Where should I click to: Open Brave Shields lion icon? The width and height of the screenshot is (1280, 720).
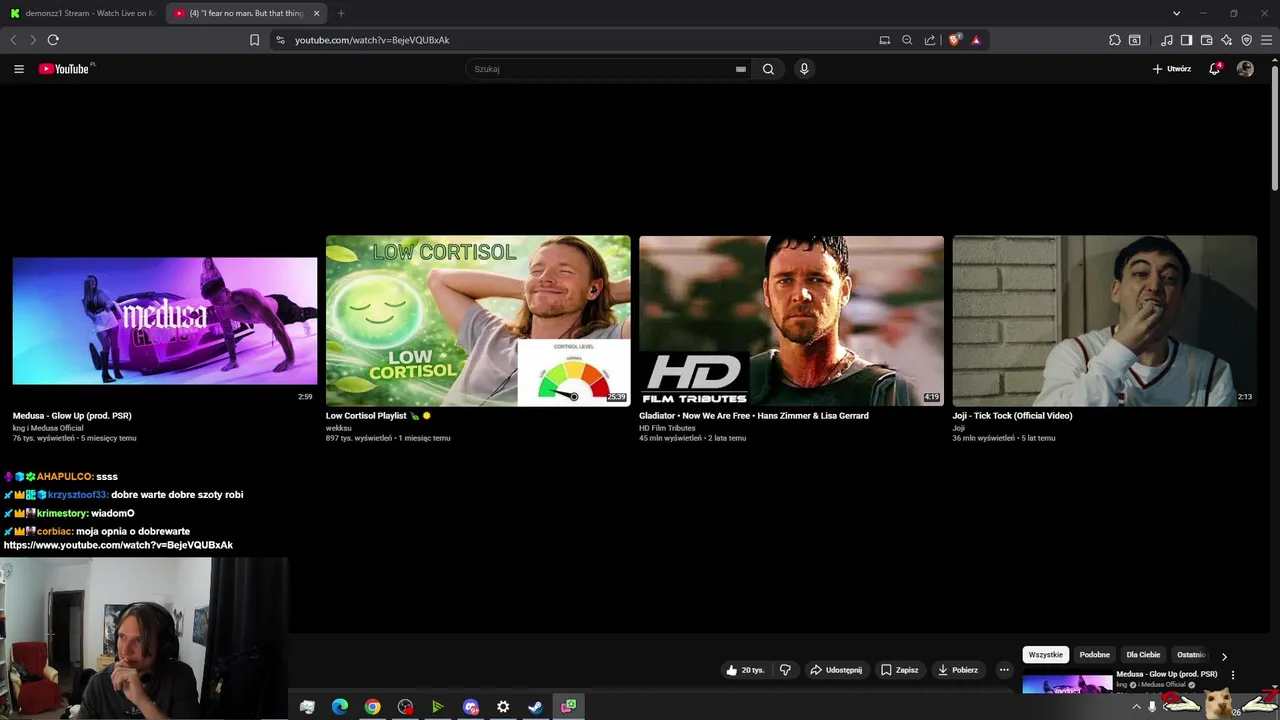[954, 40]
